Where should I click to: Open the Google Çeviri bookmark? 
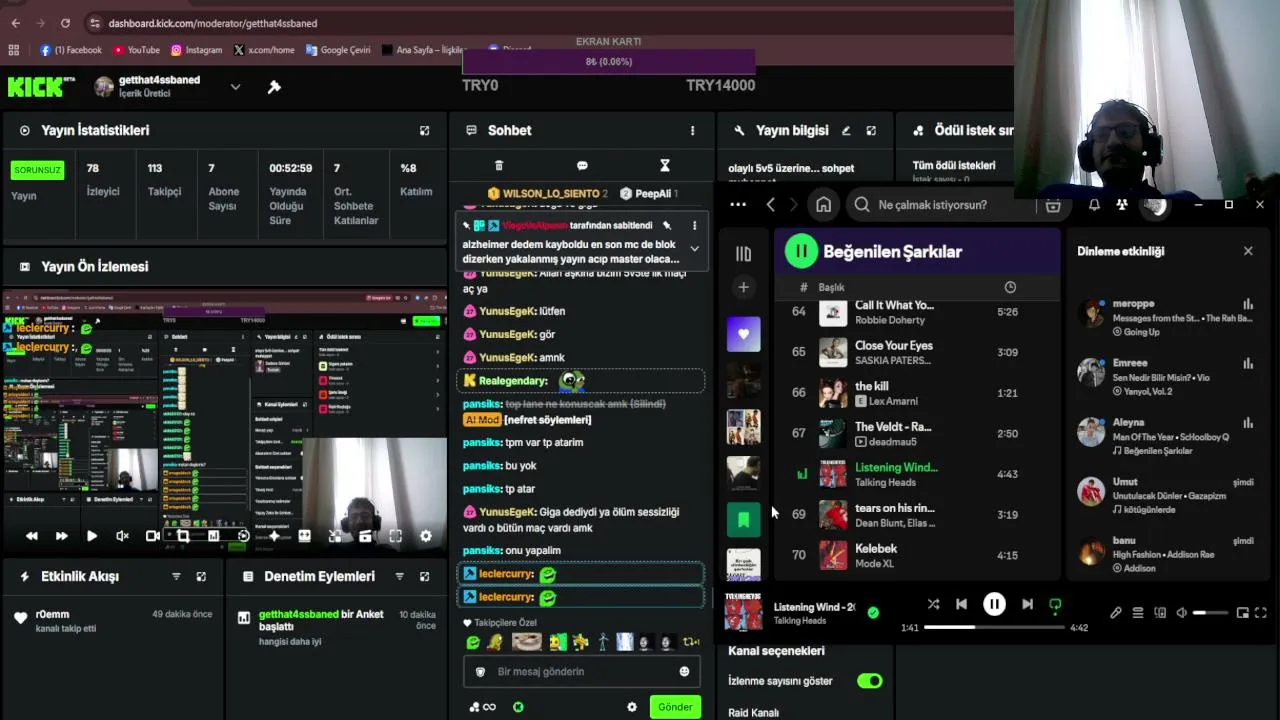(x=338, y=50)
